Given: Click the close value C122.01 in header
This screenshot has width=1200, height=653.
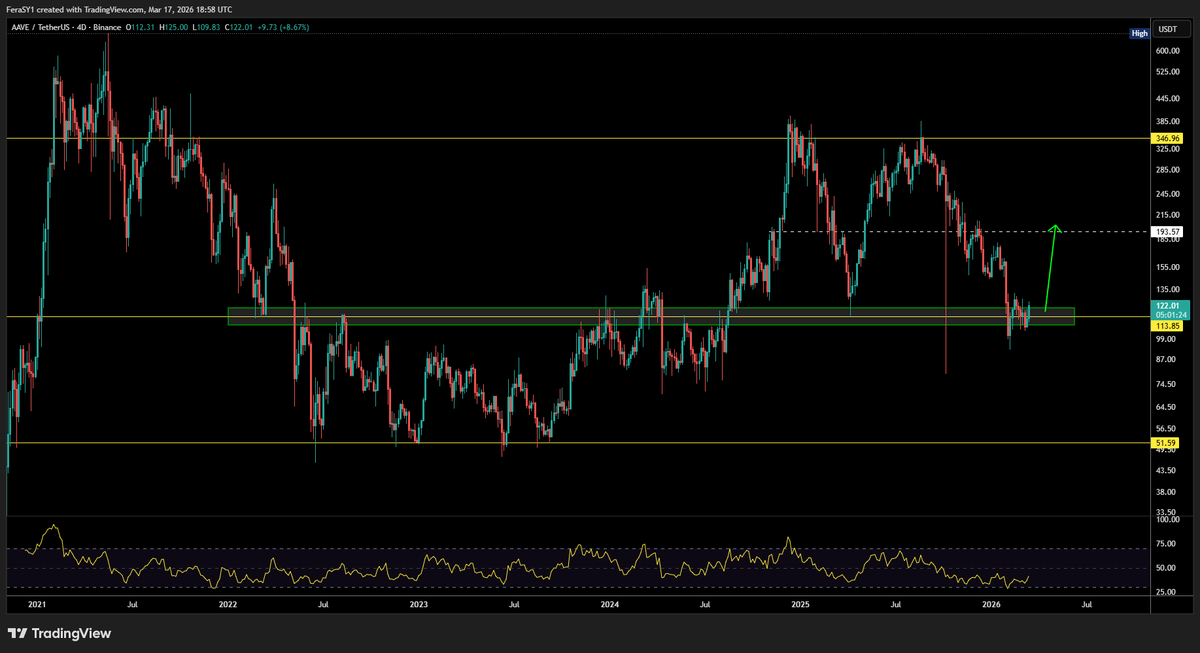Looking at the screenshot, I should pos(240,26).
